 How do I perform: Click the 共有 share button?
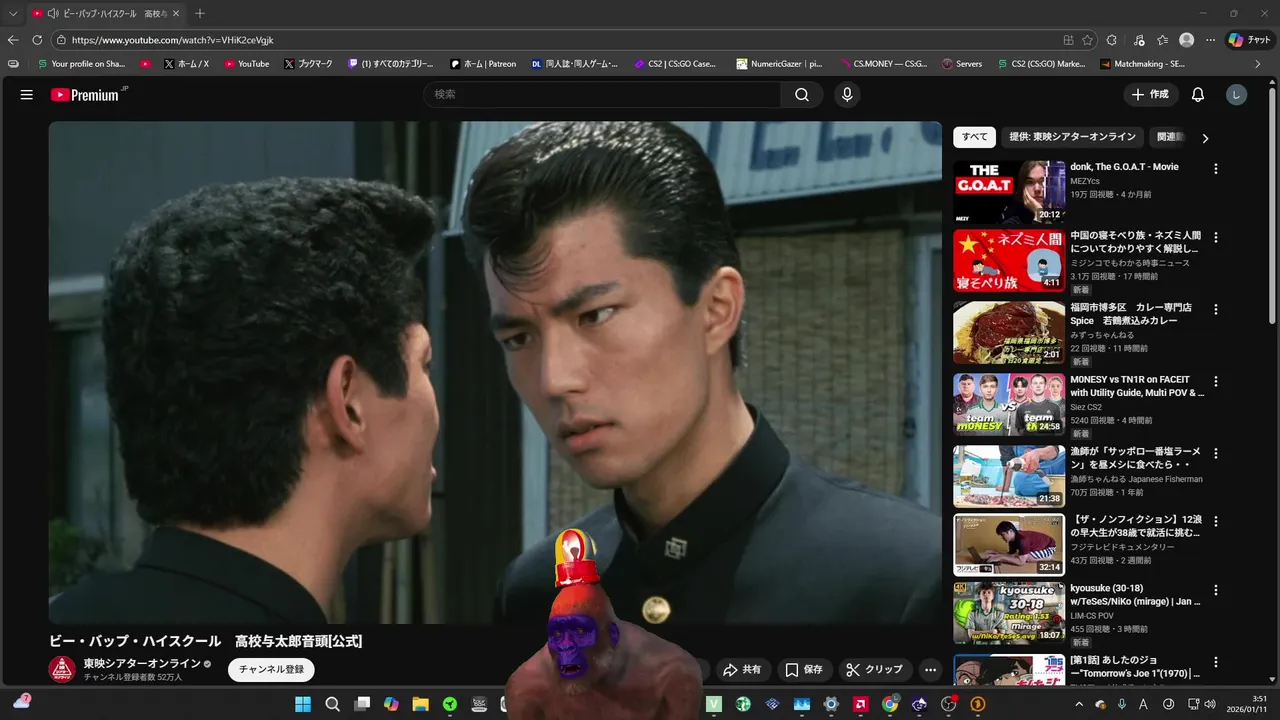point(742,670)
